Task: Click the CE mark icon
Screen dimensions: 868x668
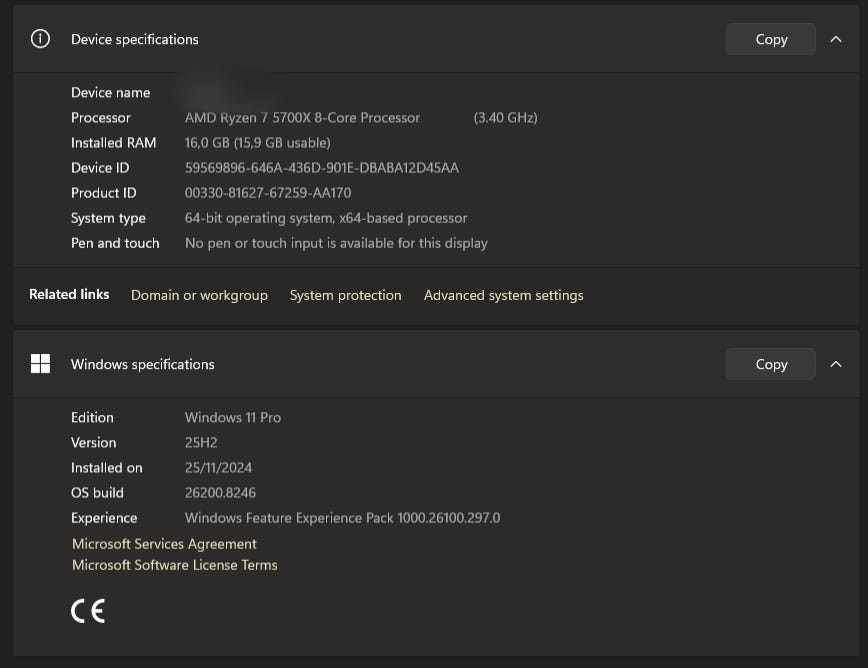Action: [x=88, y=611]
